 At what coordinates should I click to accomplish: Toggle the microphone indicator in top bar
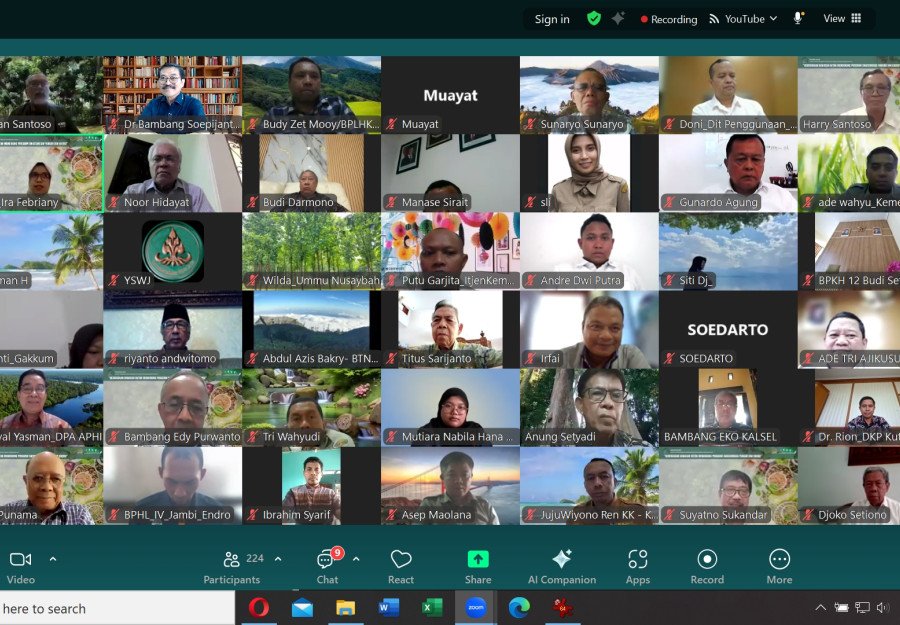click(x=799, y=19)
